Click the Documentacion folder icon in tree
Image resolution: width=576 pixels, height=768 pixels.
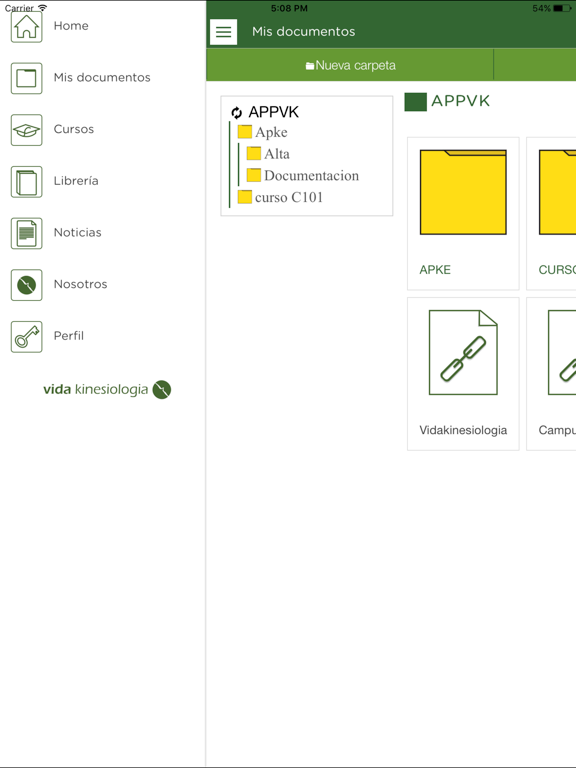(254, 175)
